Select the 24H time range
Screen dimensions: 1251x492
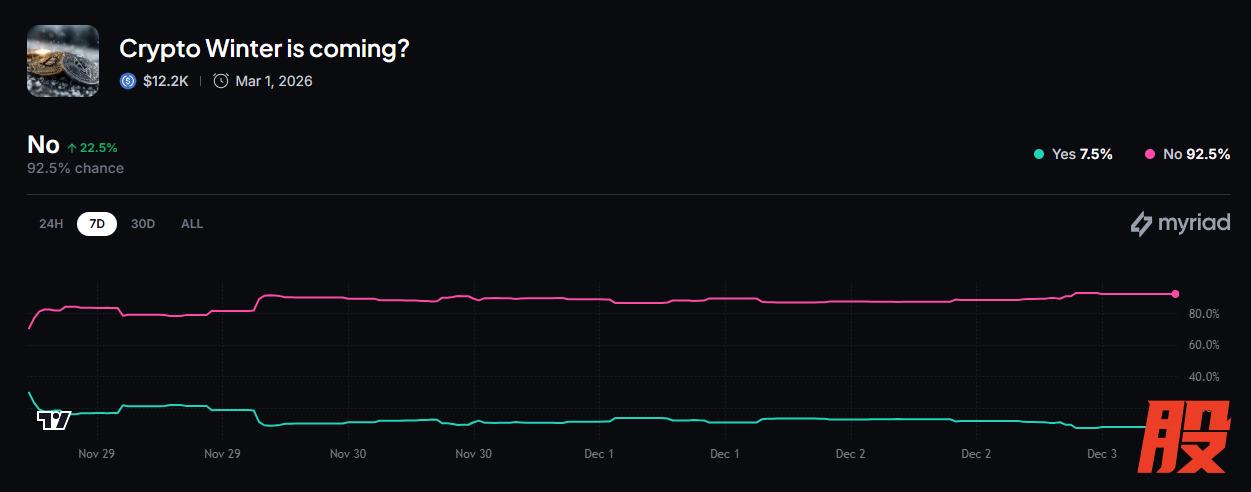51,224
